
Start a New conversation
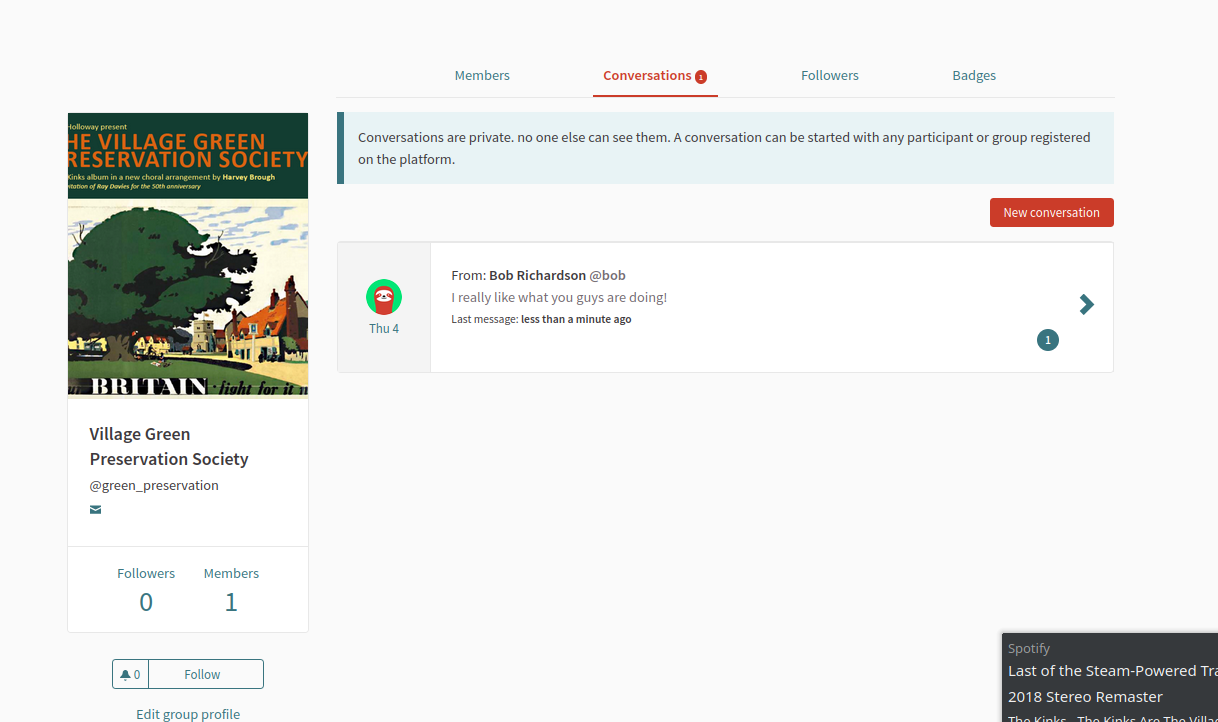pos(1051,212)
